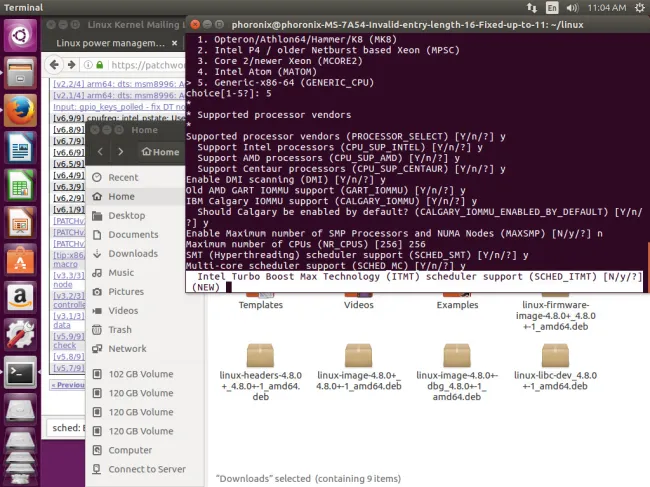The width and height of the screenshot is (650, 487).
Task: Go back in Firefox window
Action: tap(54, 65)
